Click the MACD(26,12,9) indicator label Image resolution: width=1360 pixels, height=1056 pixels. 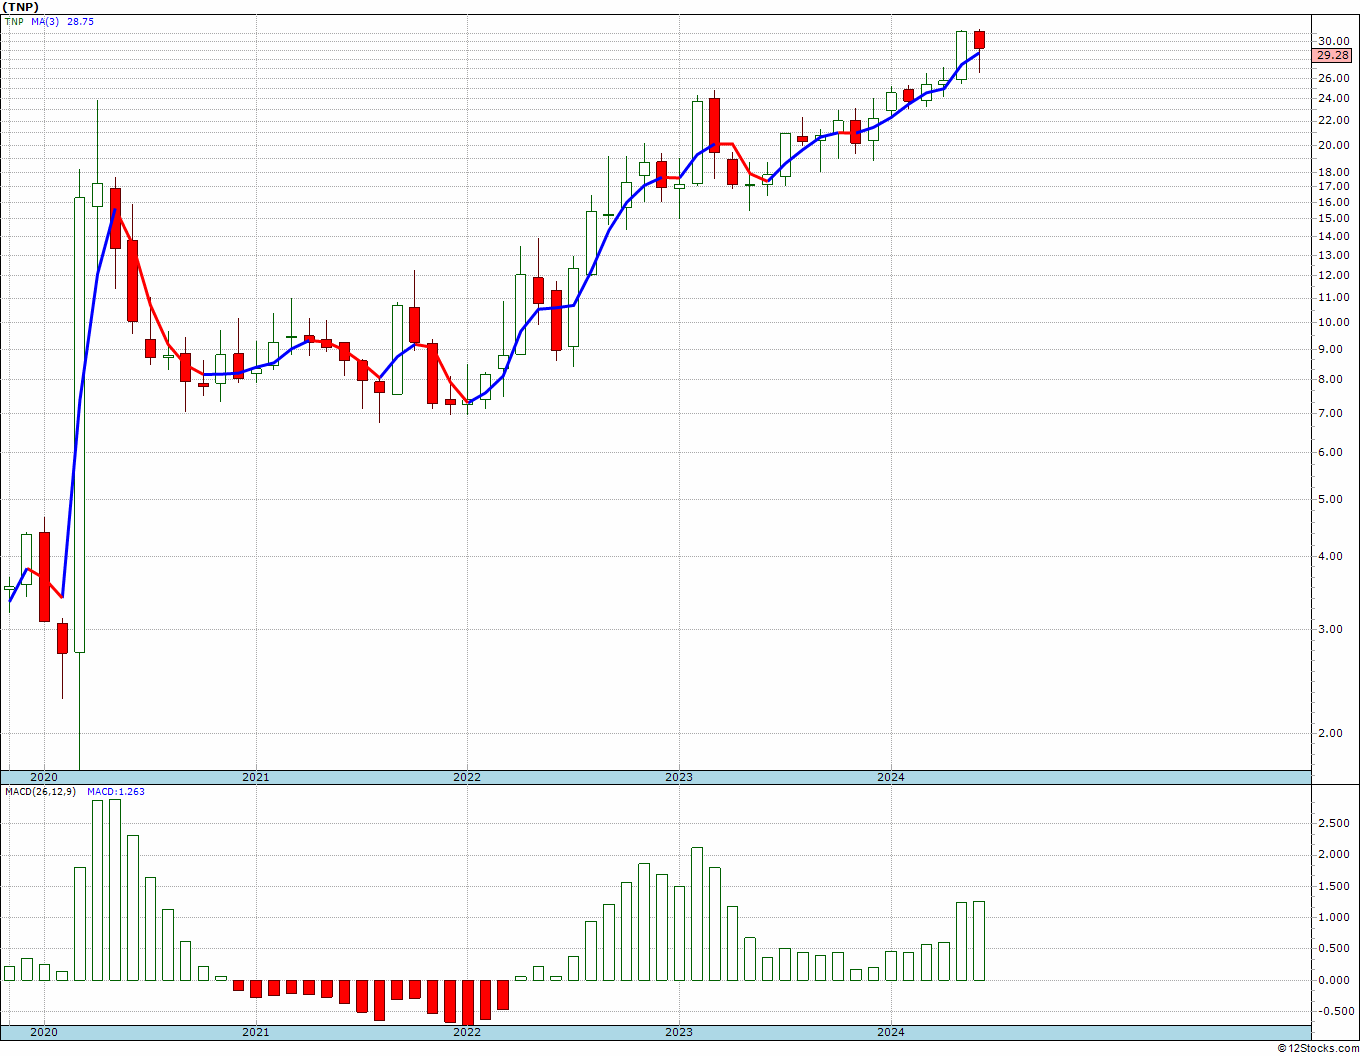point(40,791)
